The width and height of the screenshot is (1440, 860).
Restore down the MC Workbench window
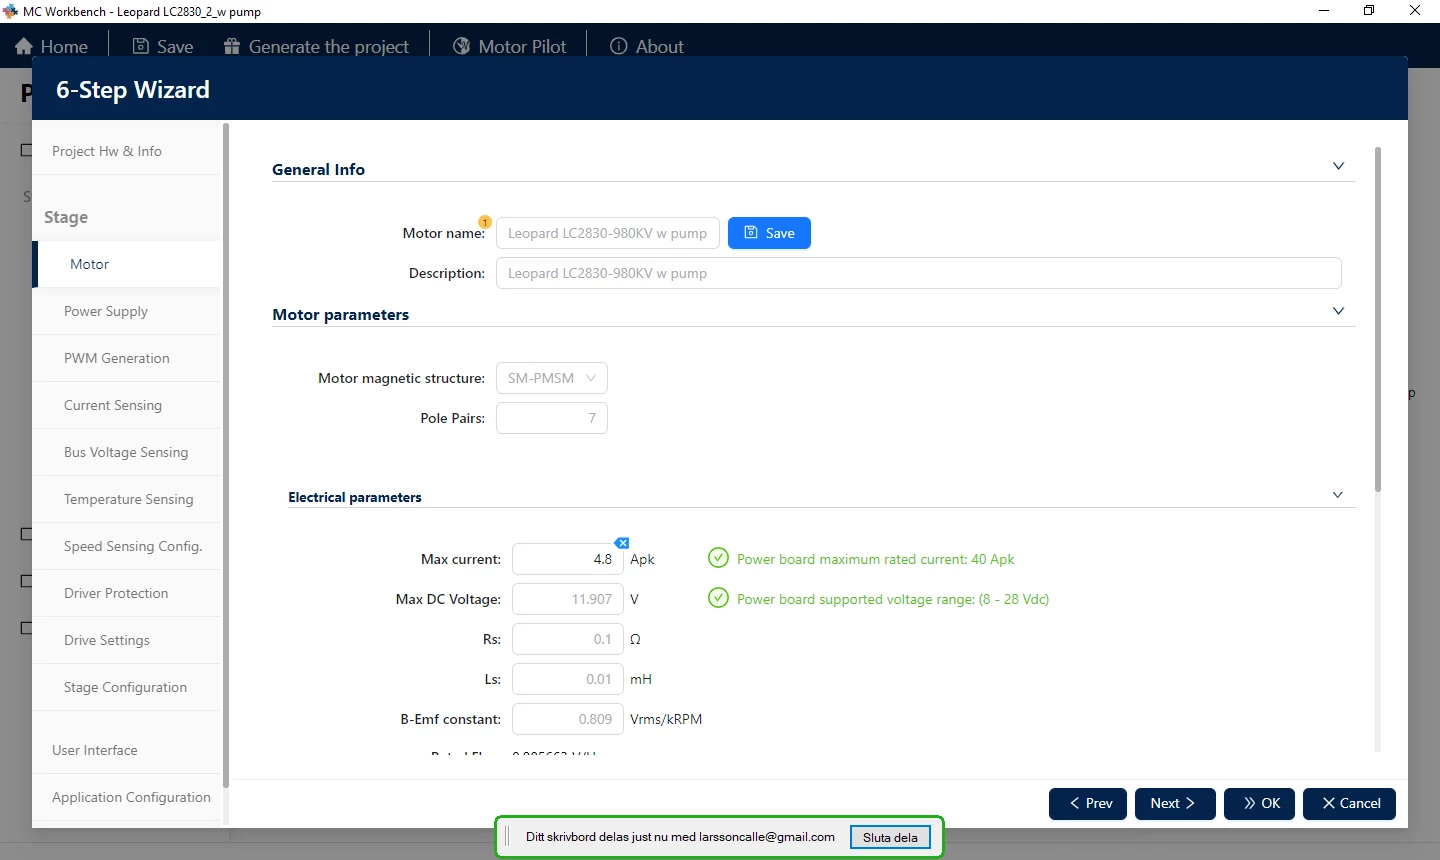(1369, 11)
